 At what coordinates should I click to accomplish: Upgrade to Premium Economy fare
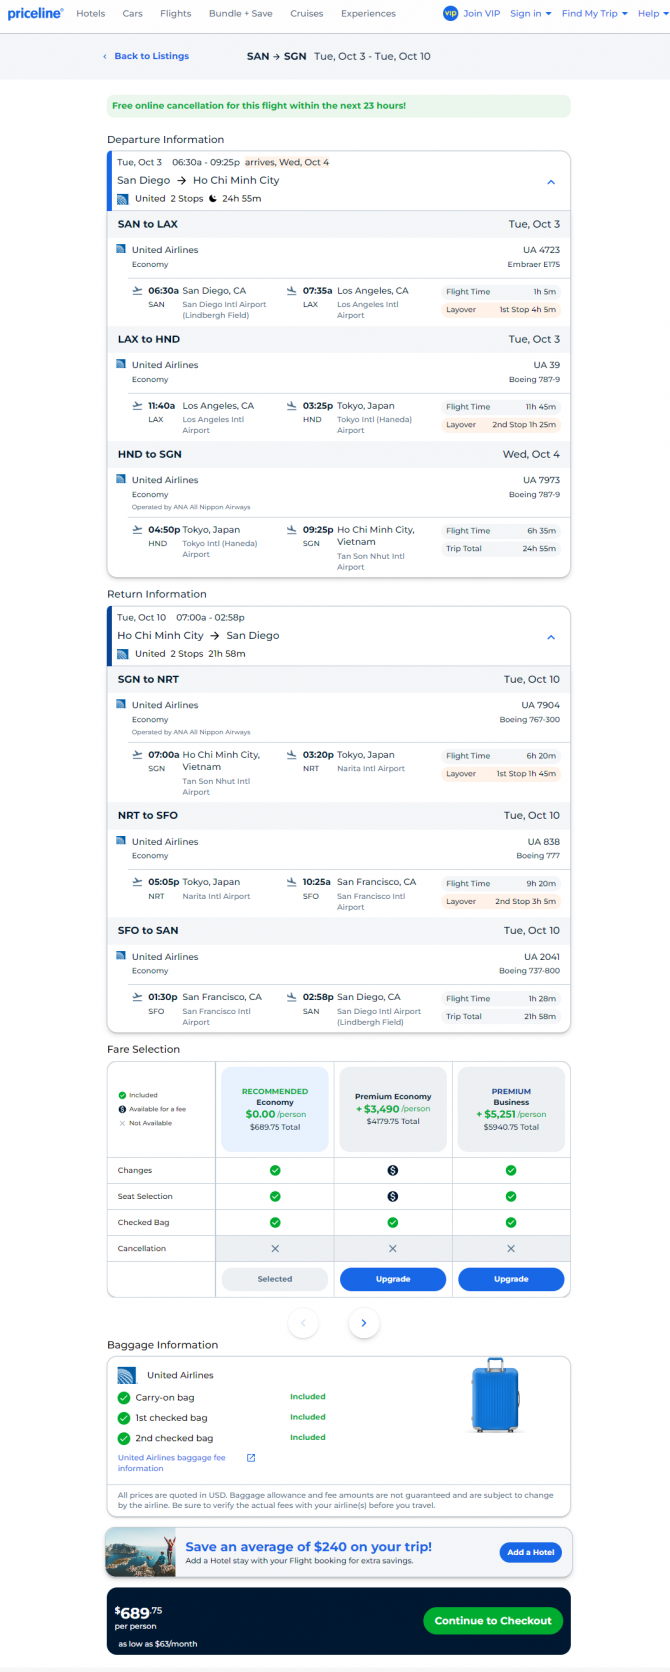tap(393, 1279)
